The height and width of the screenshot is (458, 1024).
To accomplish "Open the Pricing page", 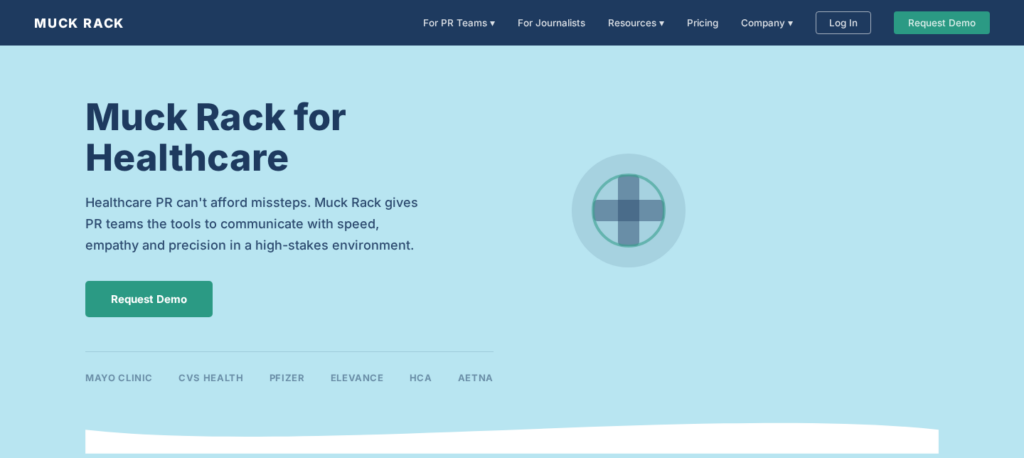I will 702,23.
